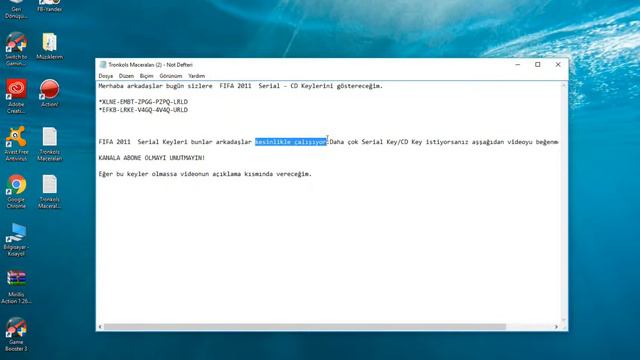Close the Not Defteri window
Image resolution: width=640 pixels, height=360 pixels.
pos(558,64)
